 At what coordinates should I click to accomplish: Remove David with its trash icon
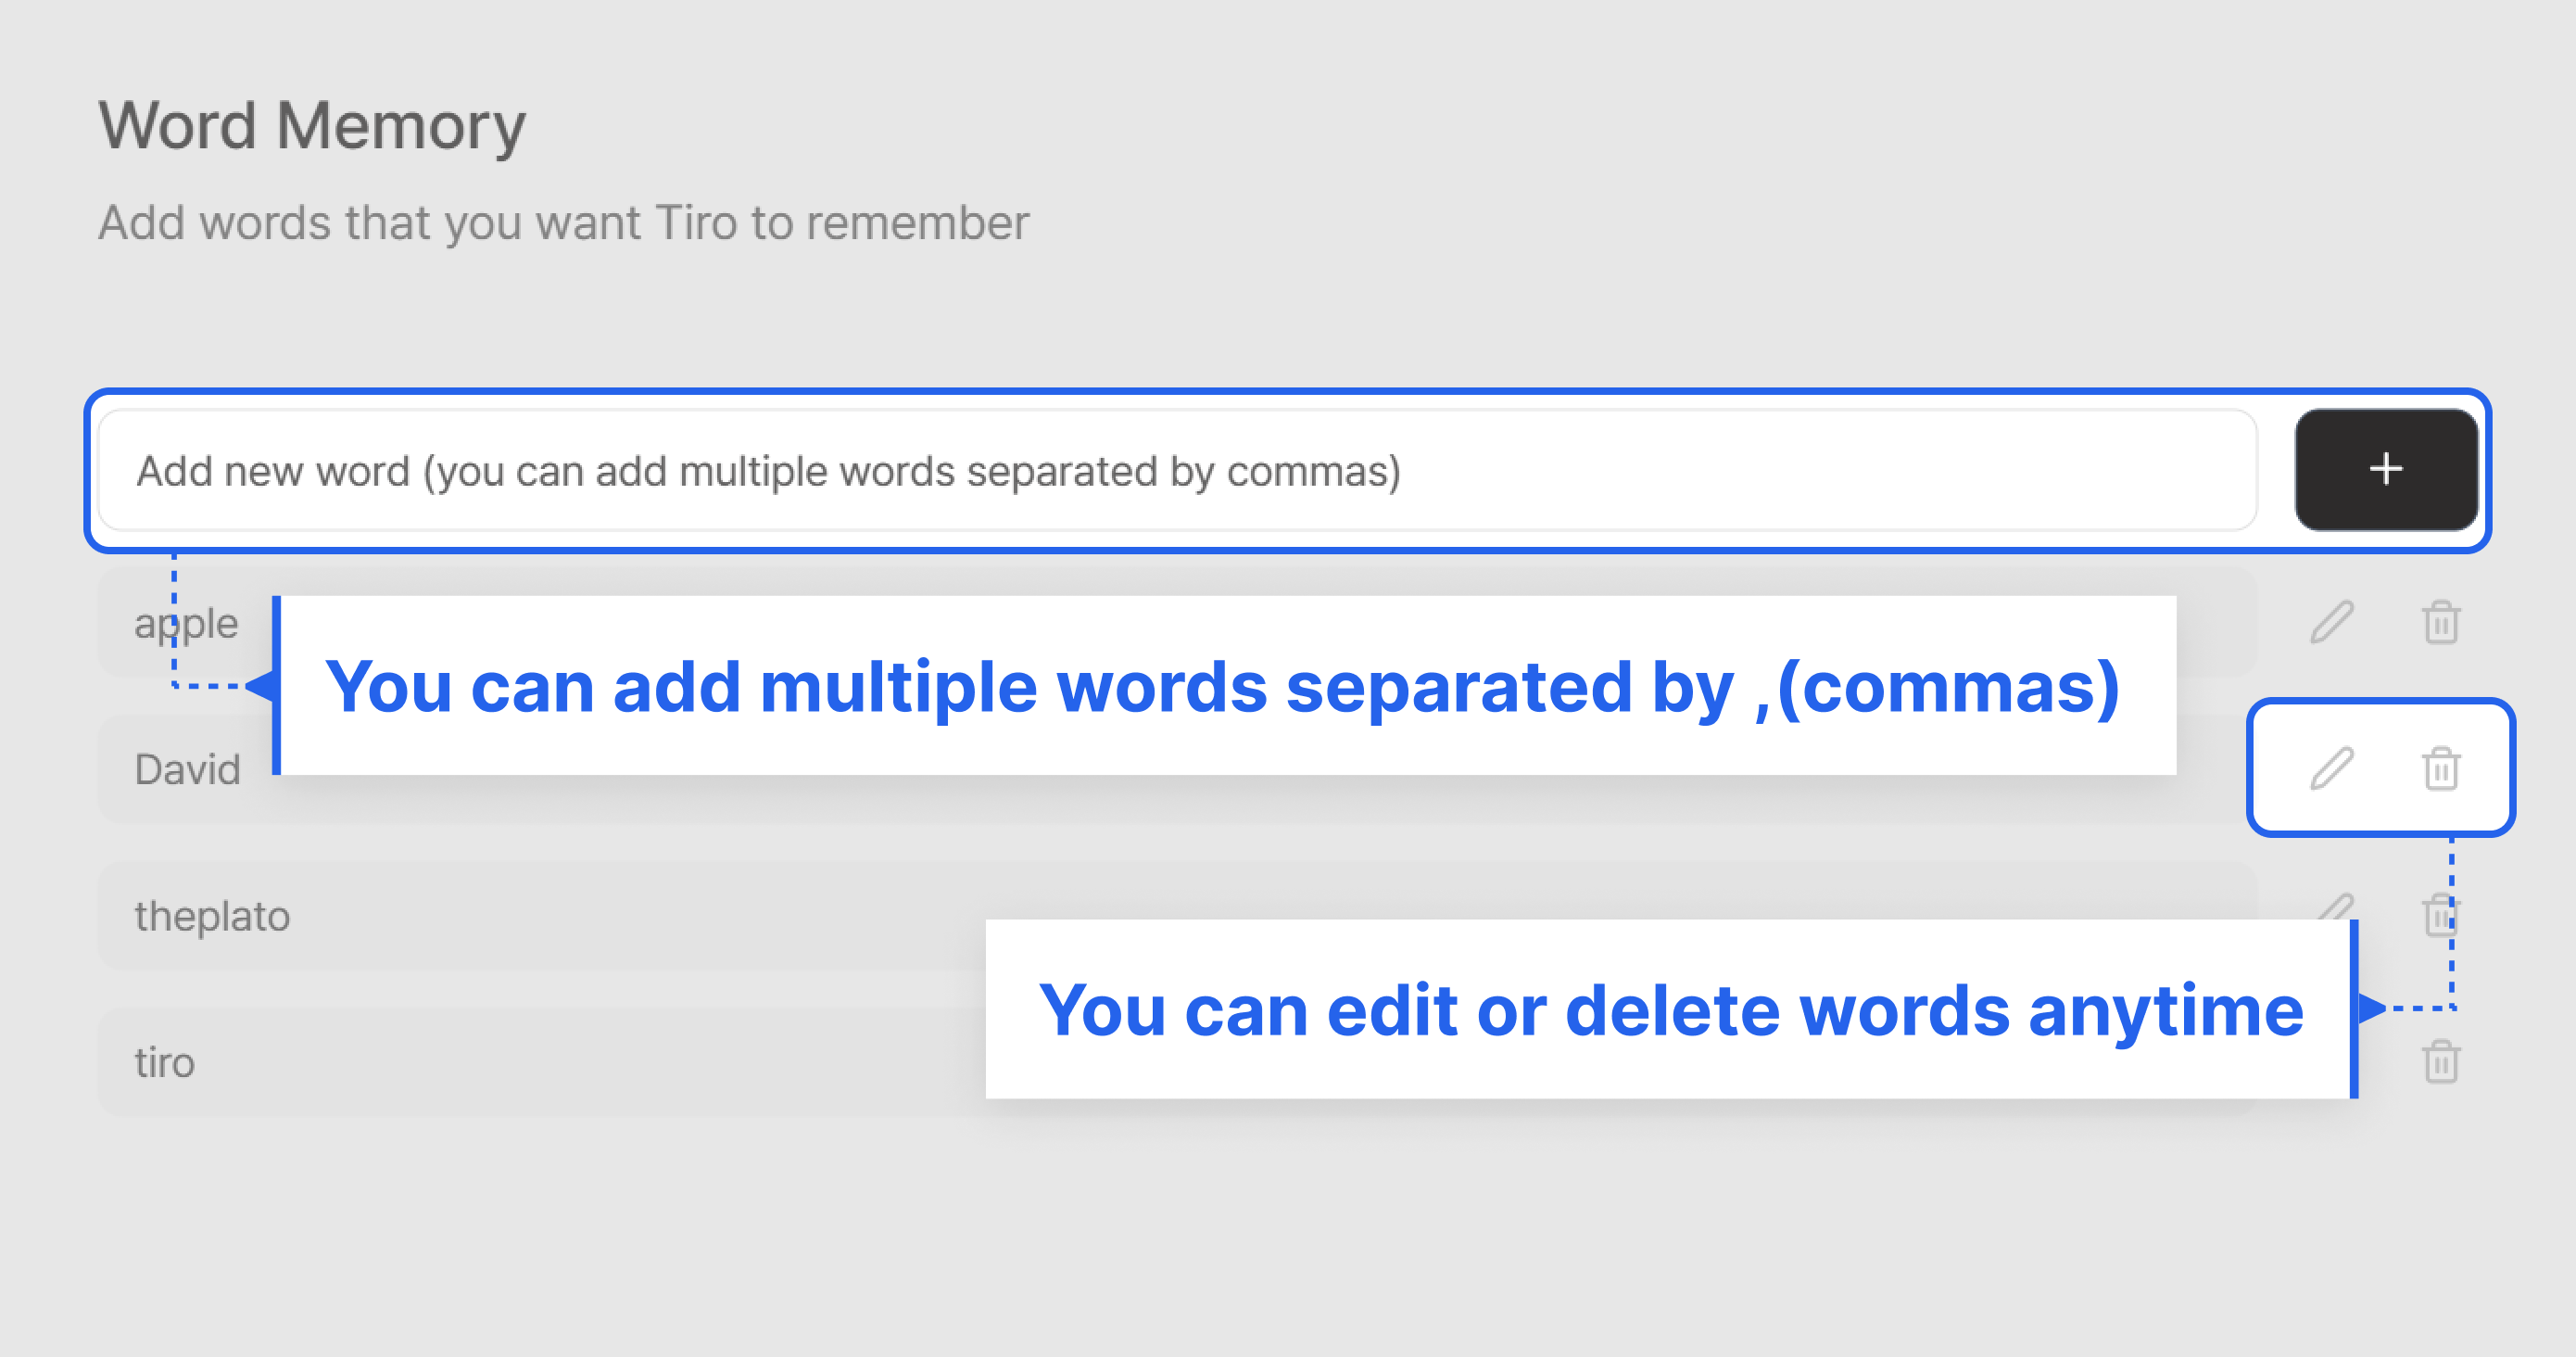coord(2440,768)
